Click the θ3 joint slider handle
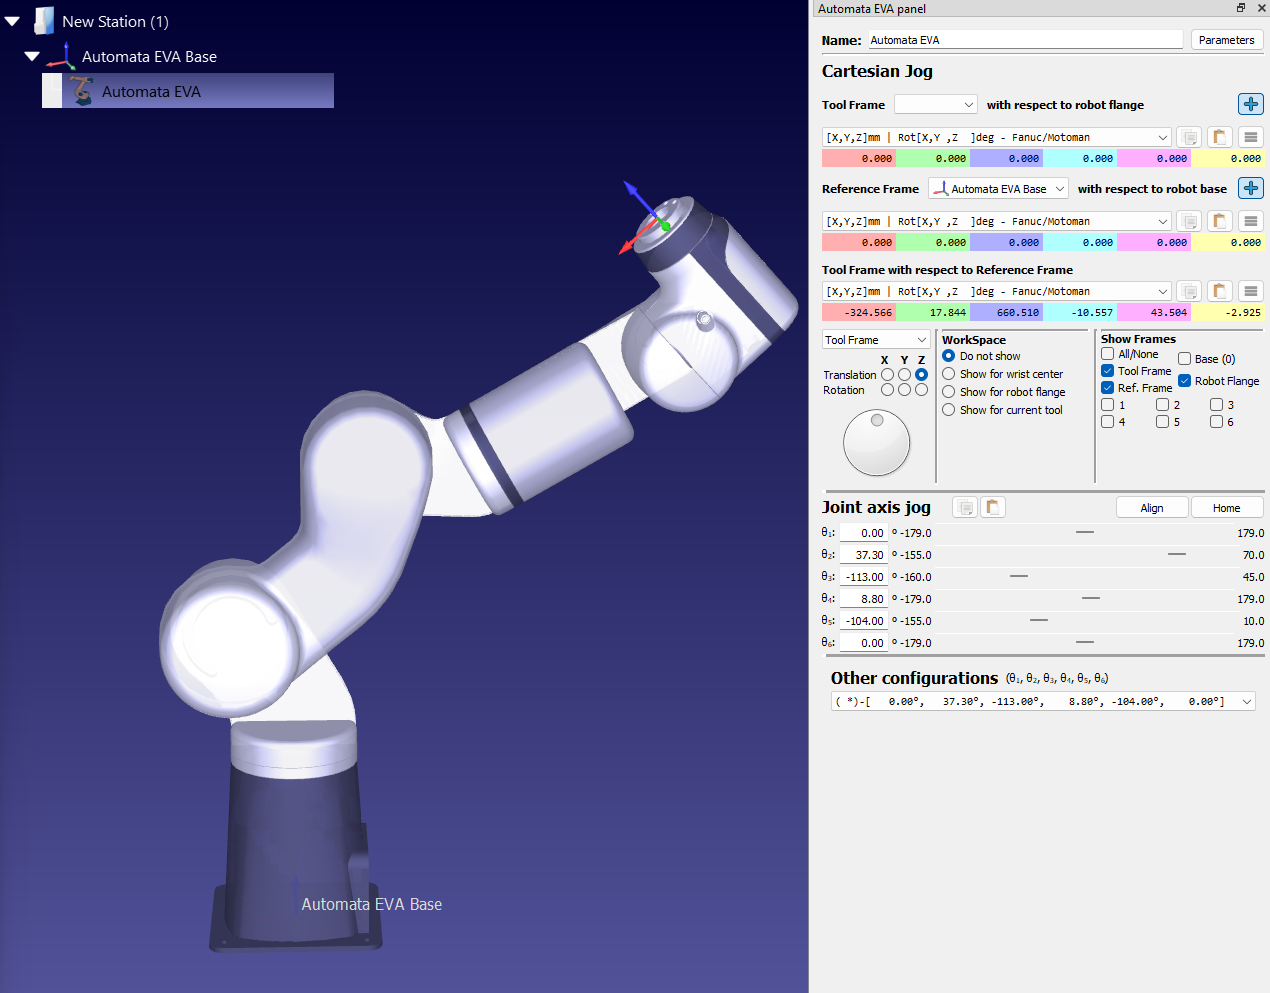1270x993 pixels. 1019,576
